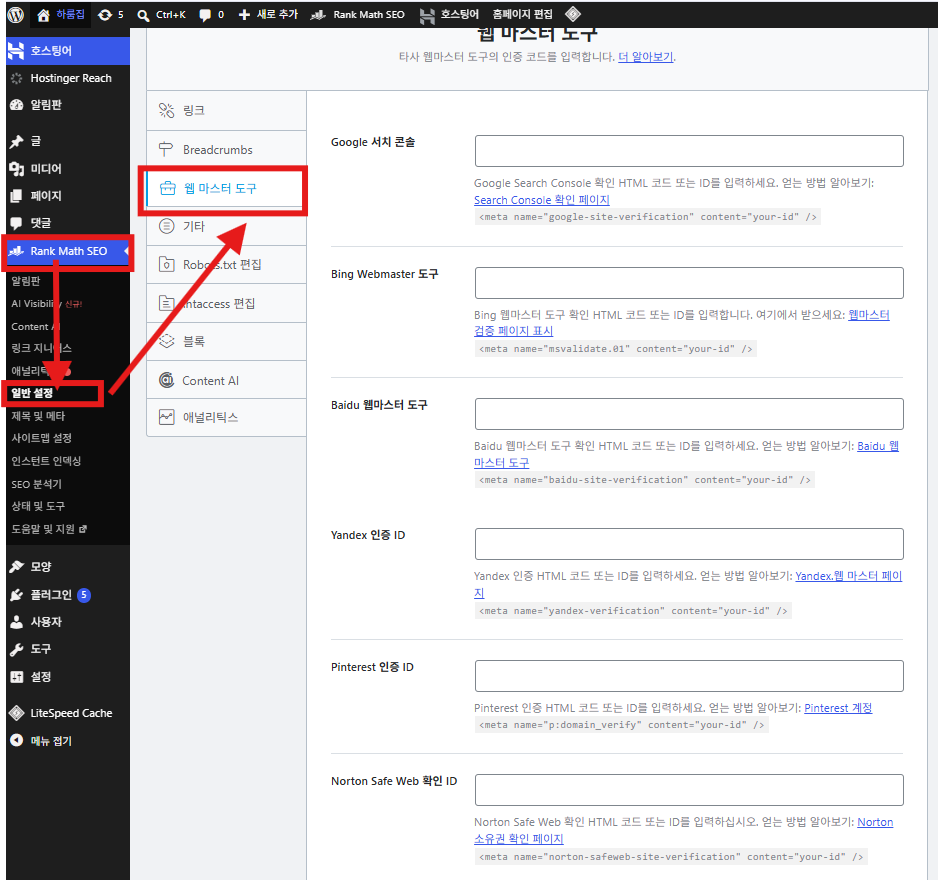Open site home from the admin bar
The width and height of the screenshot is (938, 880).
(x=60, y=14)
